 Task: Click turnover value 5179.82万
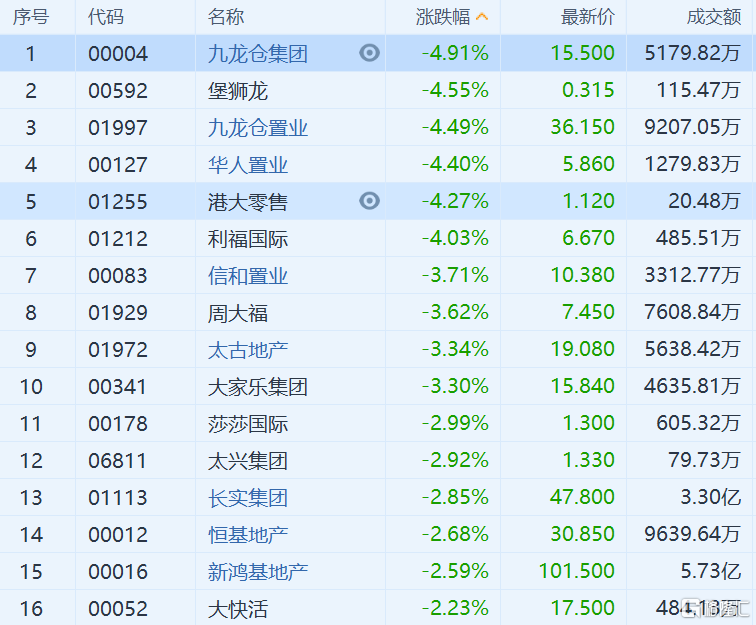[693, 53]
